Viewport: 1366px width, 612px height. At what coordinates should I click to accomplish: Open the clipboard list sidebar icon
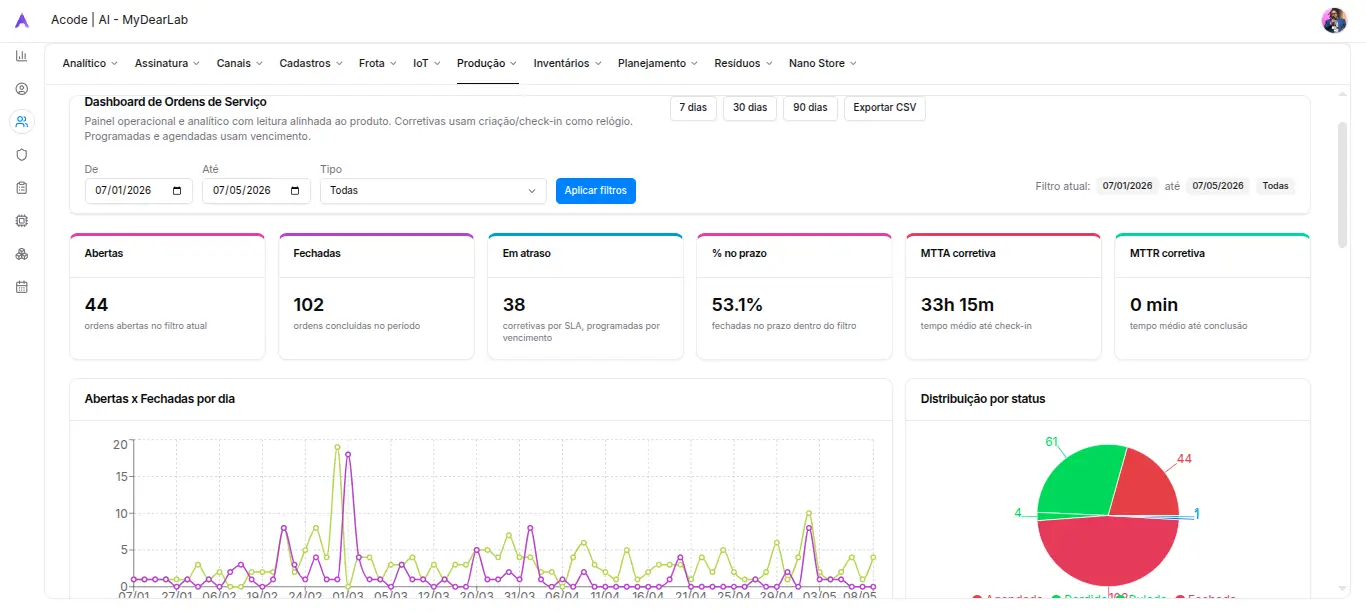point(22,188)
